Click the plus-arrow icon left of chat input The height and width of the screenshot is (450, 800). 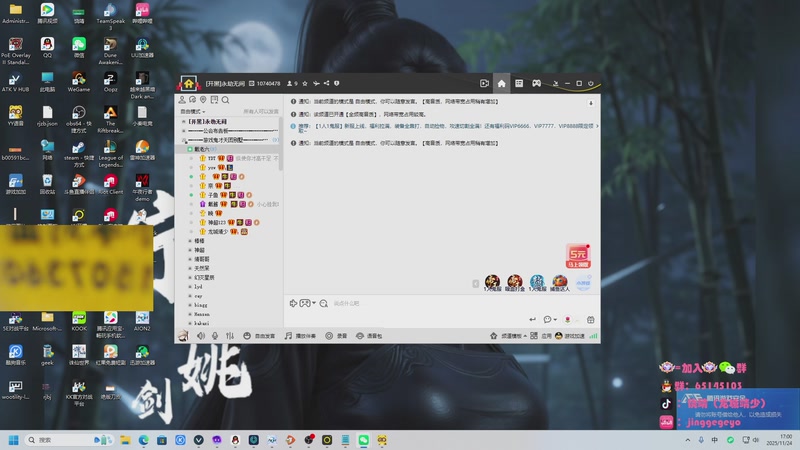coord(293,303)
